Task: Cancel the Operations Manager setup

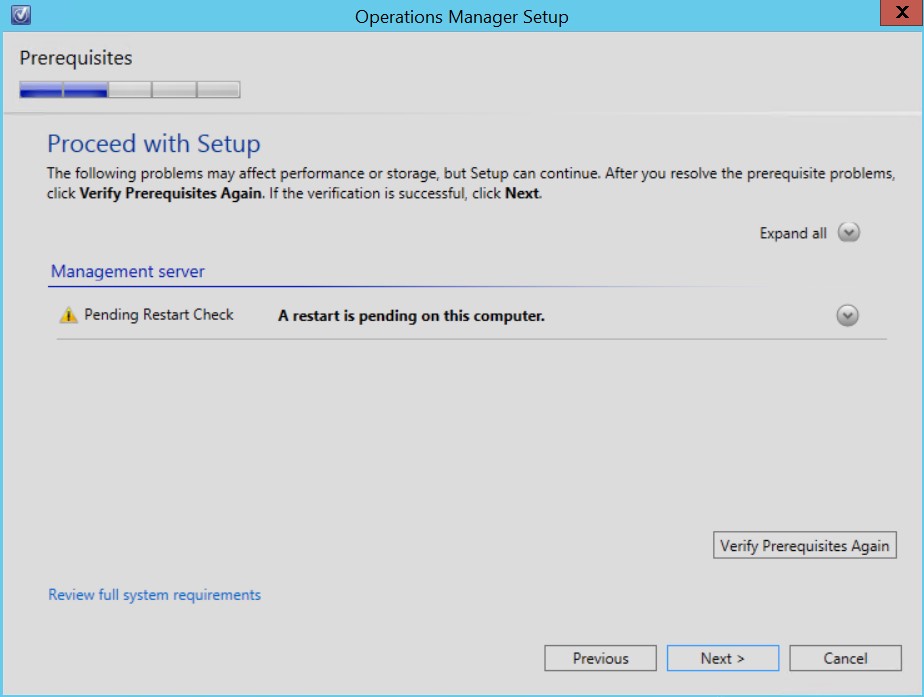Action: [845, 658]
